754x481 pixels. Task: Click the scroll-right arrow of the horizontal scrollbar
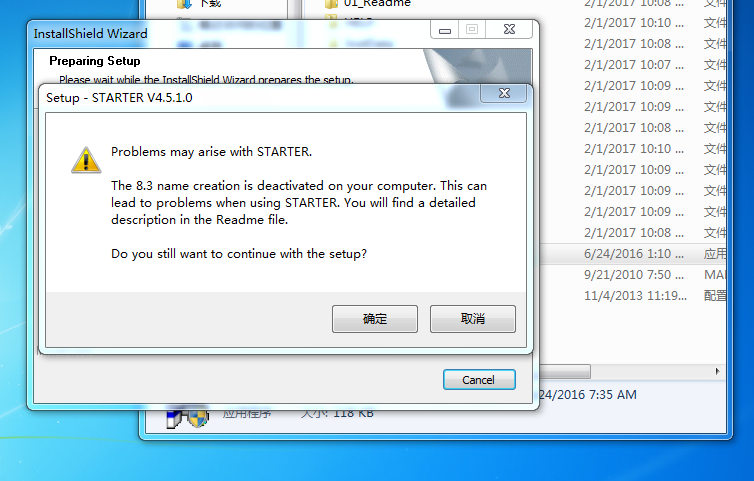[717, 371]
